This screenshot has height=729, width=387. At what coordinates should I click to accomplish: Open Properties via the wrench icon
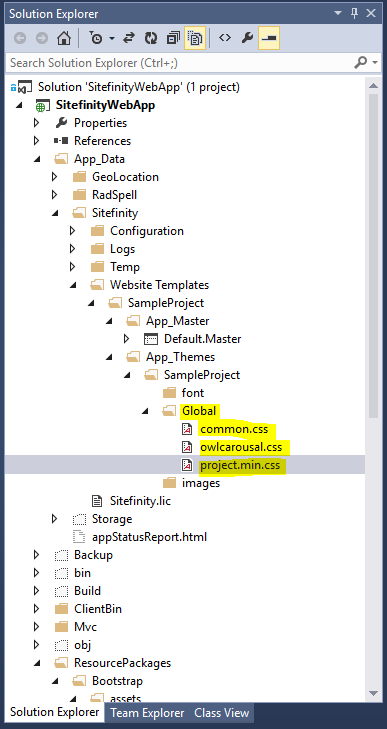tap(247, 39)
